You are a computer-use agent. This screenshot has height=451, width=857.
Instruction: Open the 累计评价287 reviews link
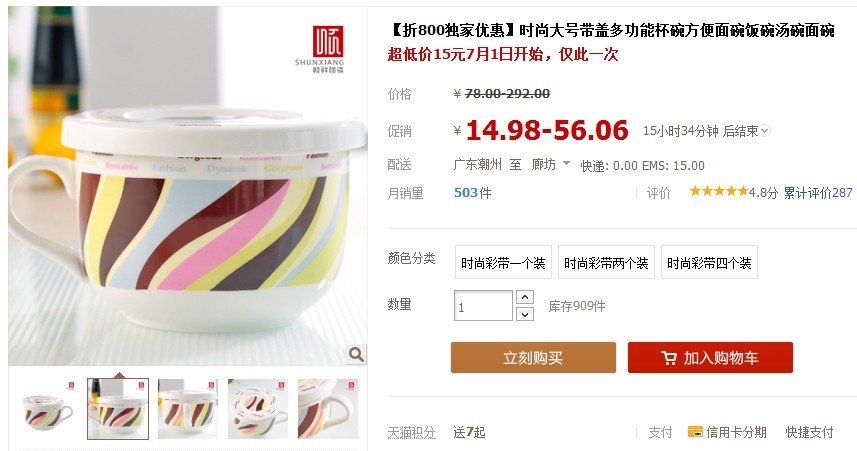(818, 192)
